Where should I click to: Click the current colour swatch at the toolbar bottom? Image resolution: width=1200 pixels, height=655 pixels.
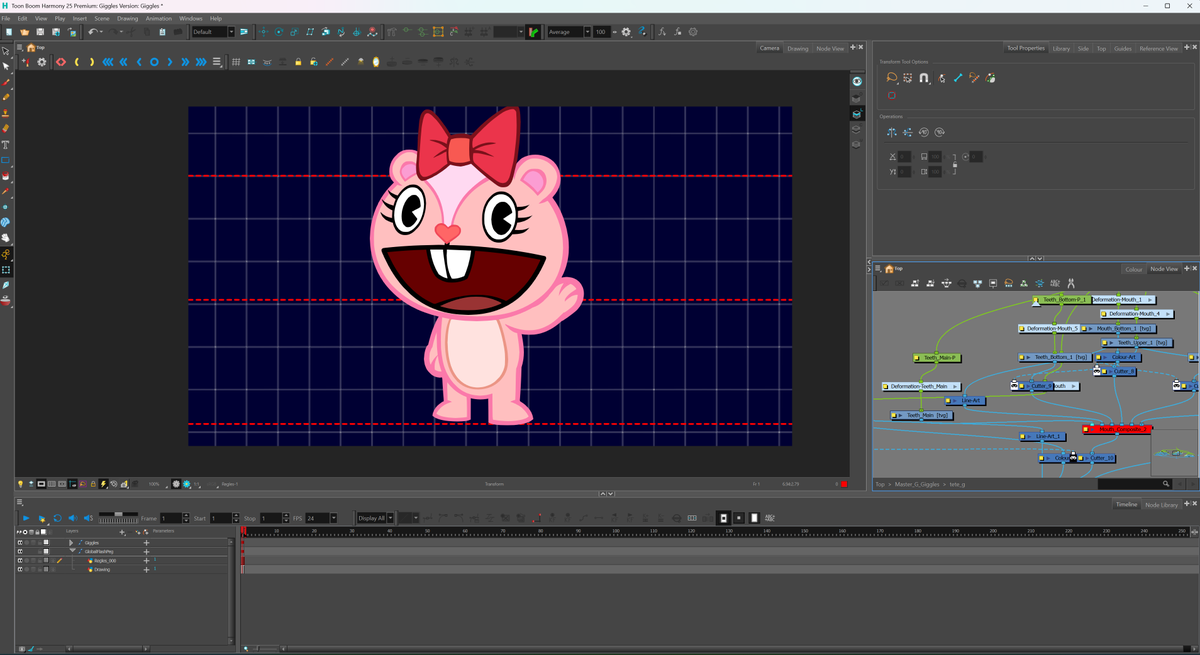click(x=5, y=301)
